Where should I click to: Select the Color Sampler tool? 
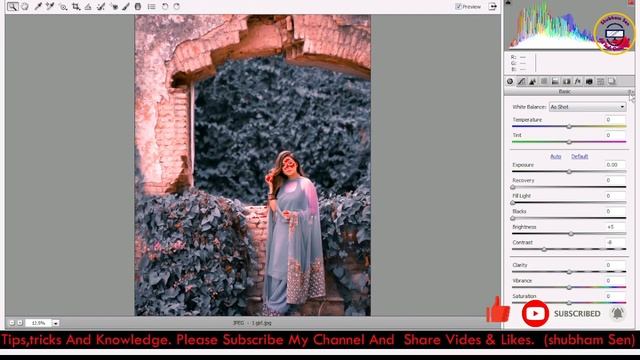coord(50,7)
